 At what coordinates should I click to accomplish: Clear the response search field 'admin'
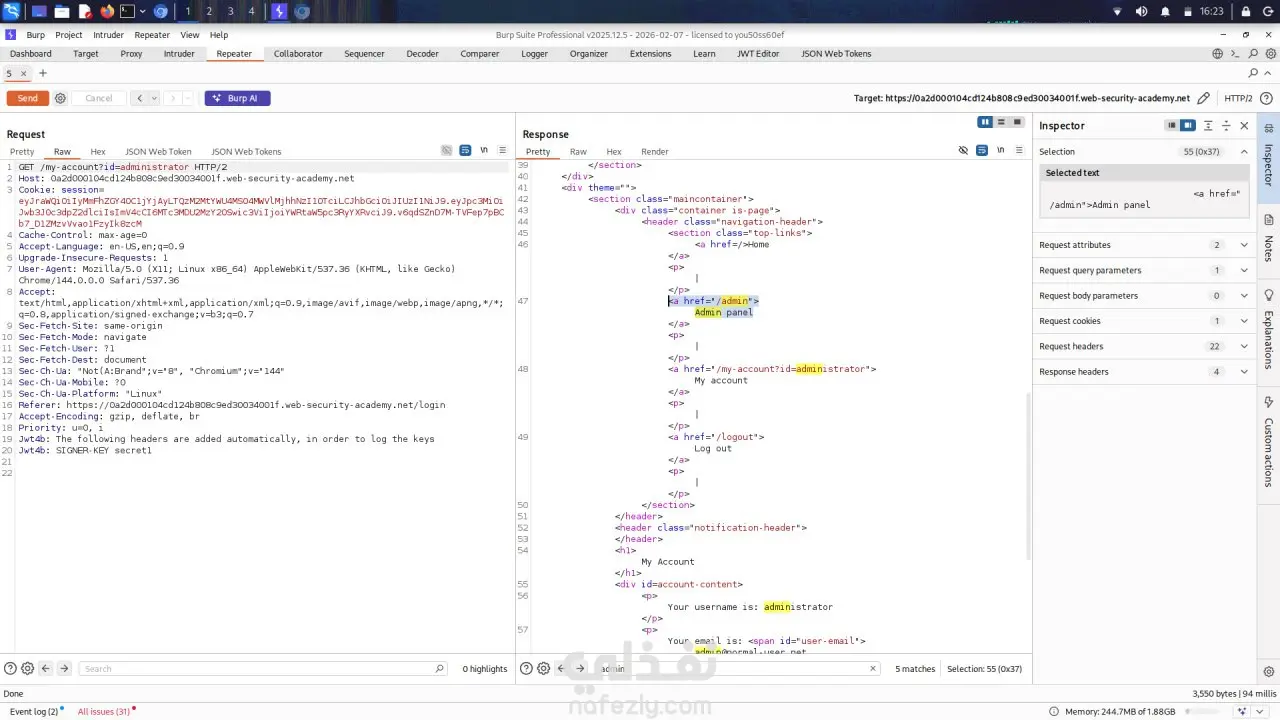[x=872, y=668]
